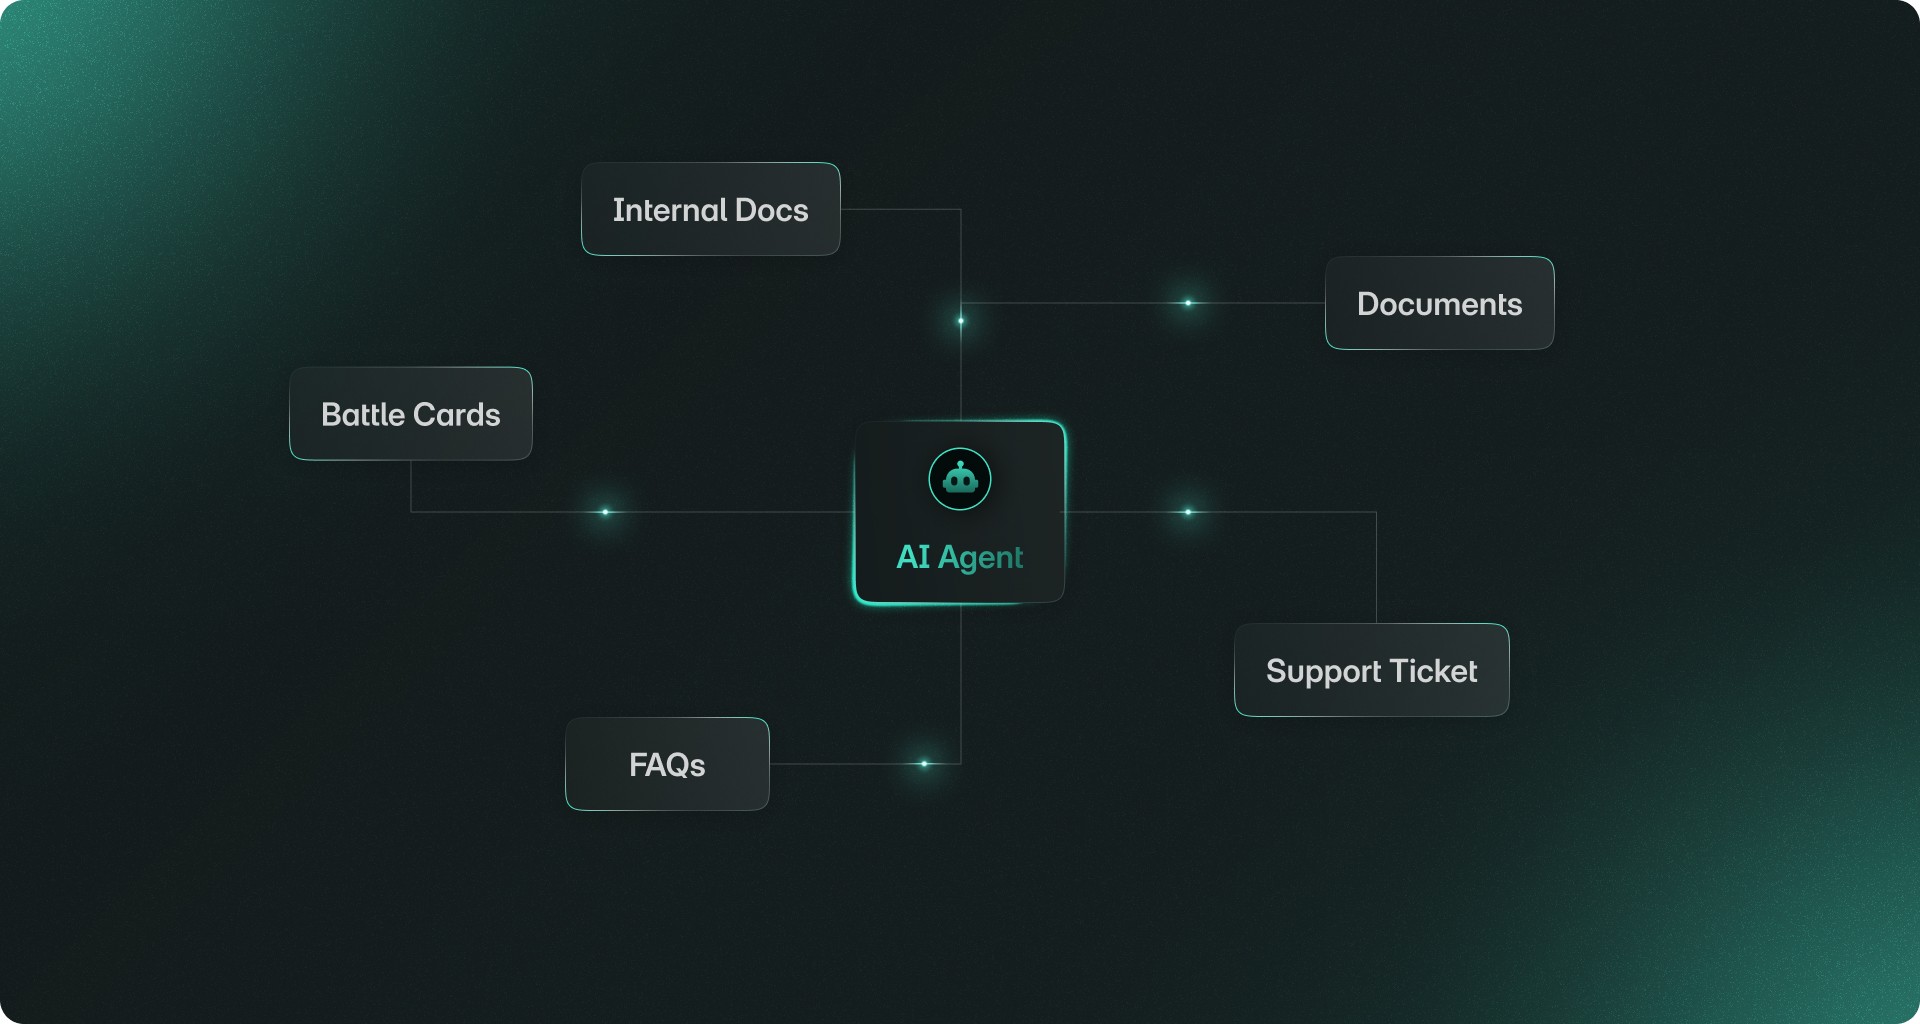This screenshot has width=1920, height=1024.
Task: Select the Support Ticket node
Action: coord(1372,670)
